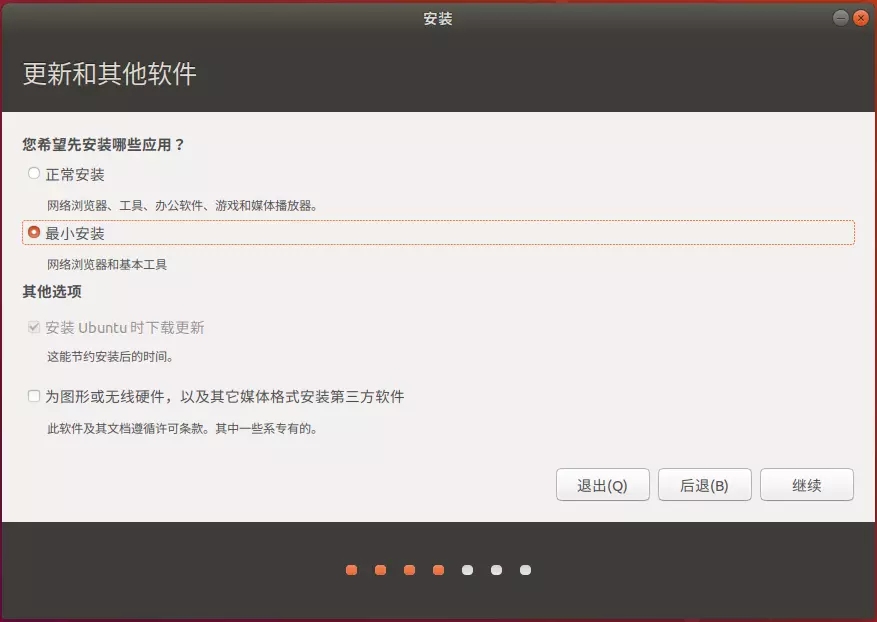Click the 此软件及其文档遵循许可条款 description text
This screenshot has width=877, height=622.
(x=182, y=428)
